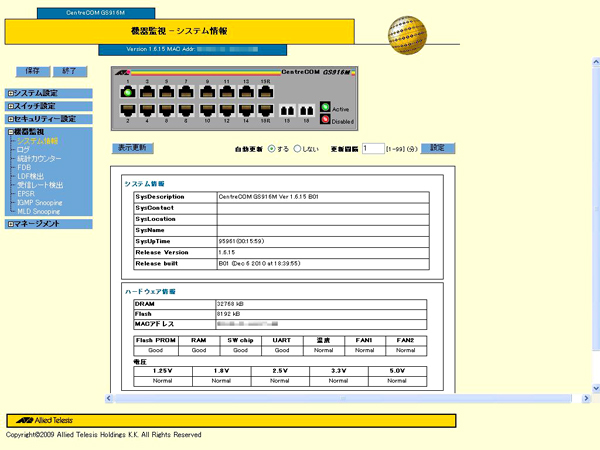Click the Normal status under FAN1
This screenshot has height=450, width=600.
click(x=364, y=350)
